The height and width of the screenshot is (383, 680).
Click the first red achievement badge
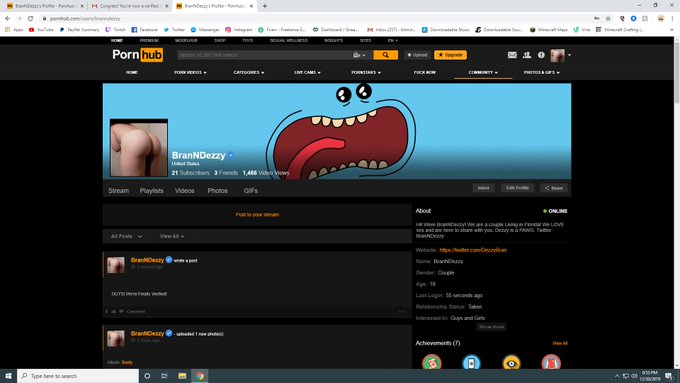click(x=432, y=362)
